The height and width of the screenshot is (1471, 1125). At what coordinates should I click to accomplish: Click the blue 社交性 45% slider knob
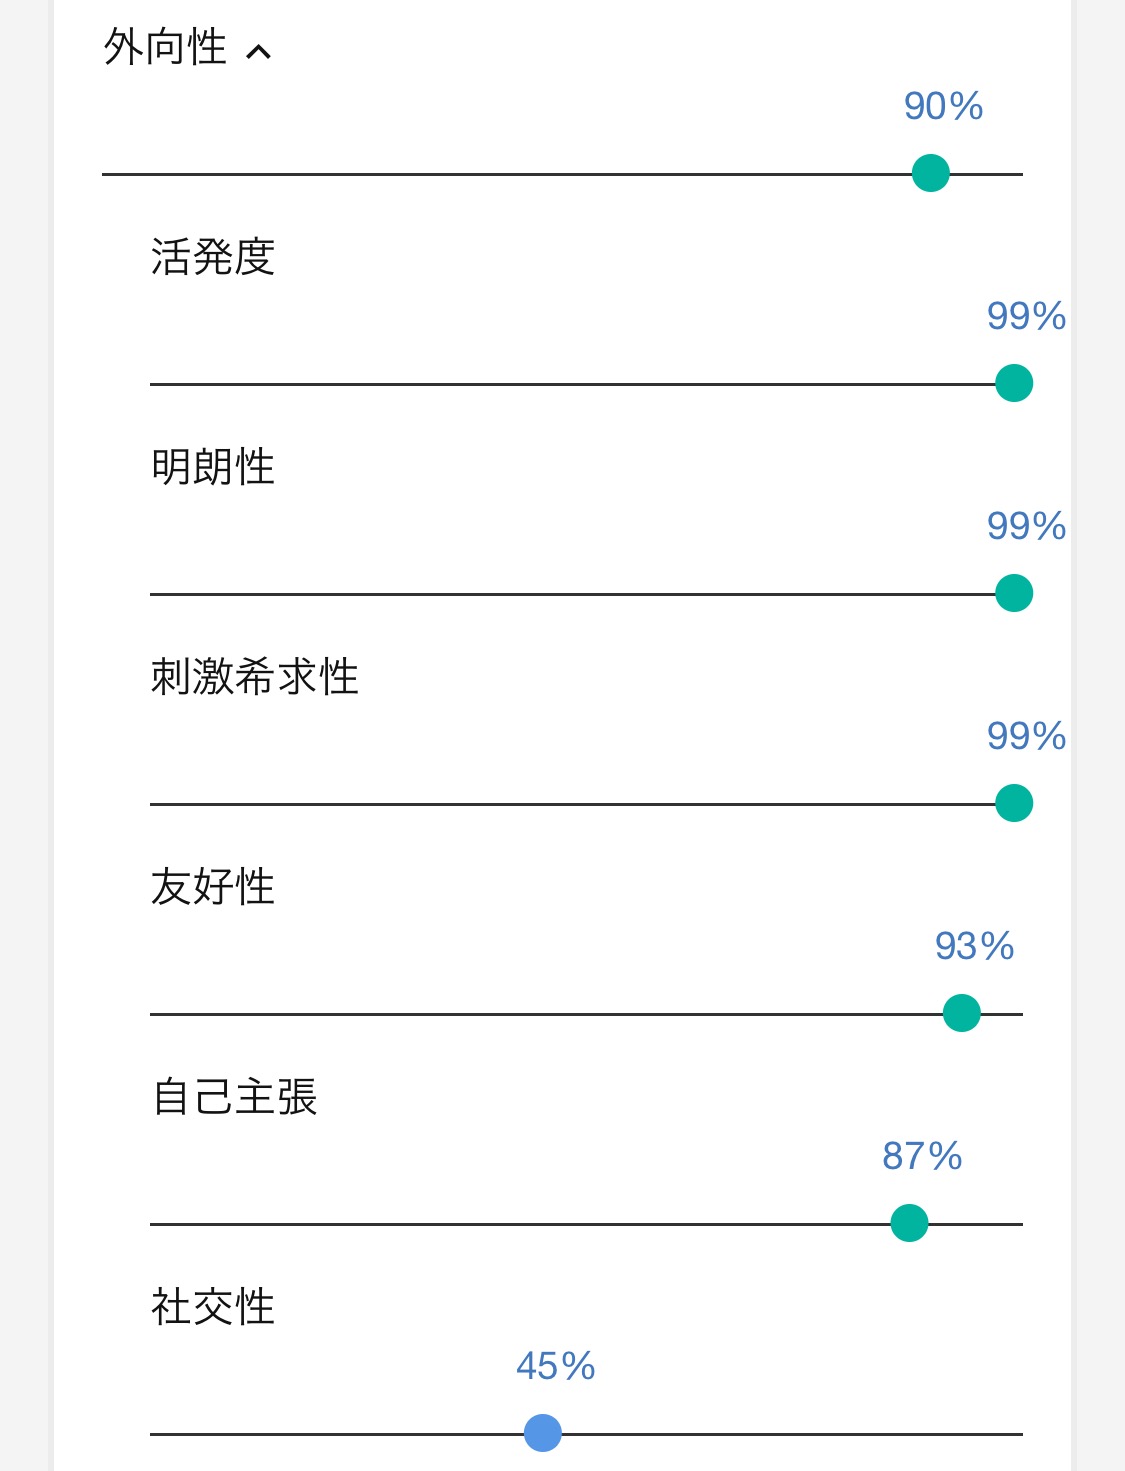[x=543, y=1433]
